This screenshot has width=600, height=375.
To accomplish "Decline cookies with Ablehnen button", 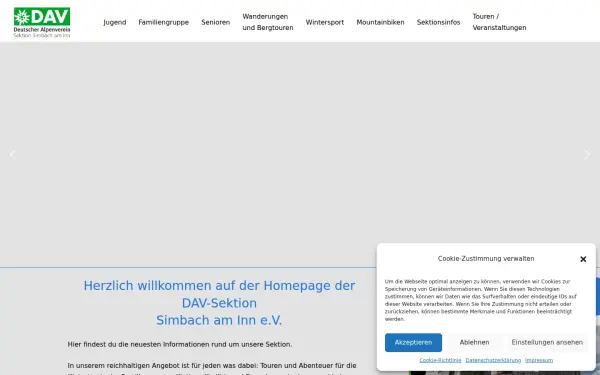I will (x=474, y=342).
